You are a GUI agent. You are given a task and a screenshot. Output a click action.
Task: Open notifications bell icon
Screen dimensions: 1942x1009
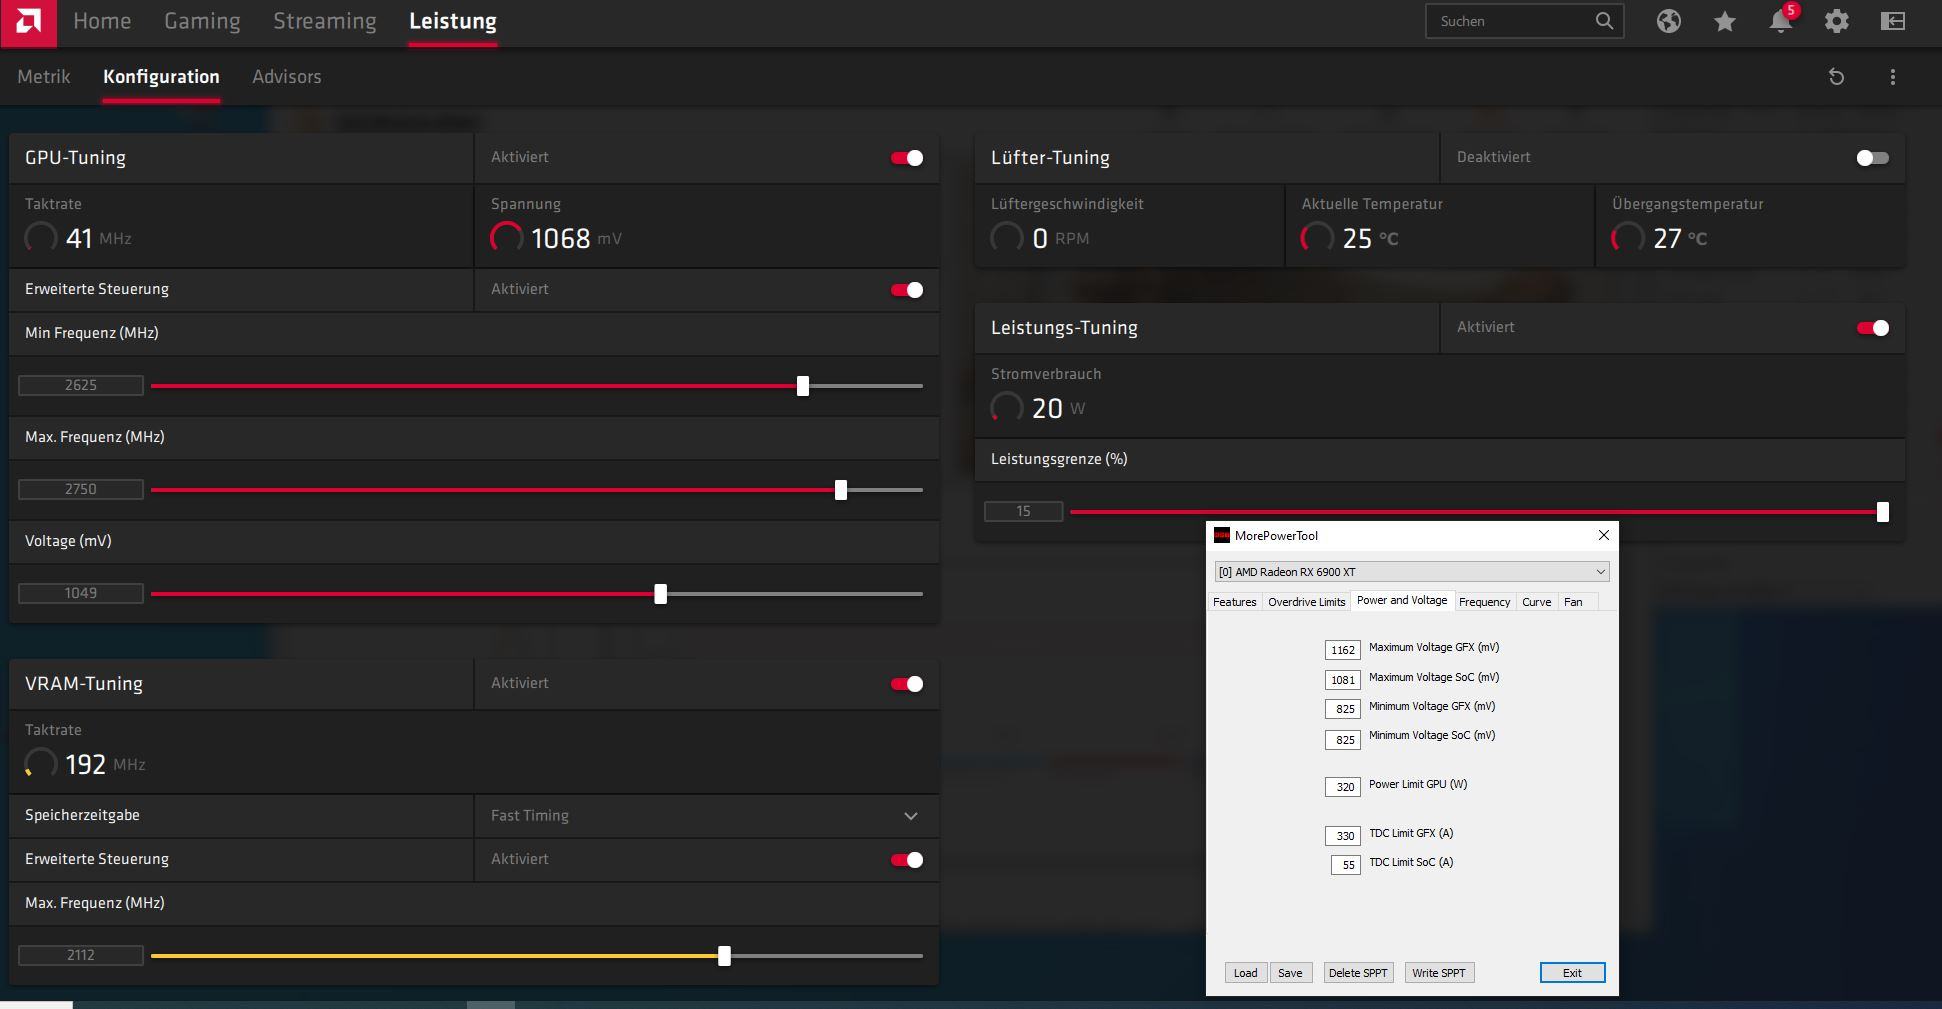pos(1781,21)
